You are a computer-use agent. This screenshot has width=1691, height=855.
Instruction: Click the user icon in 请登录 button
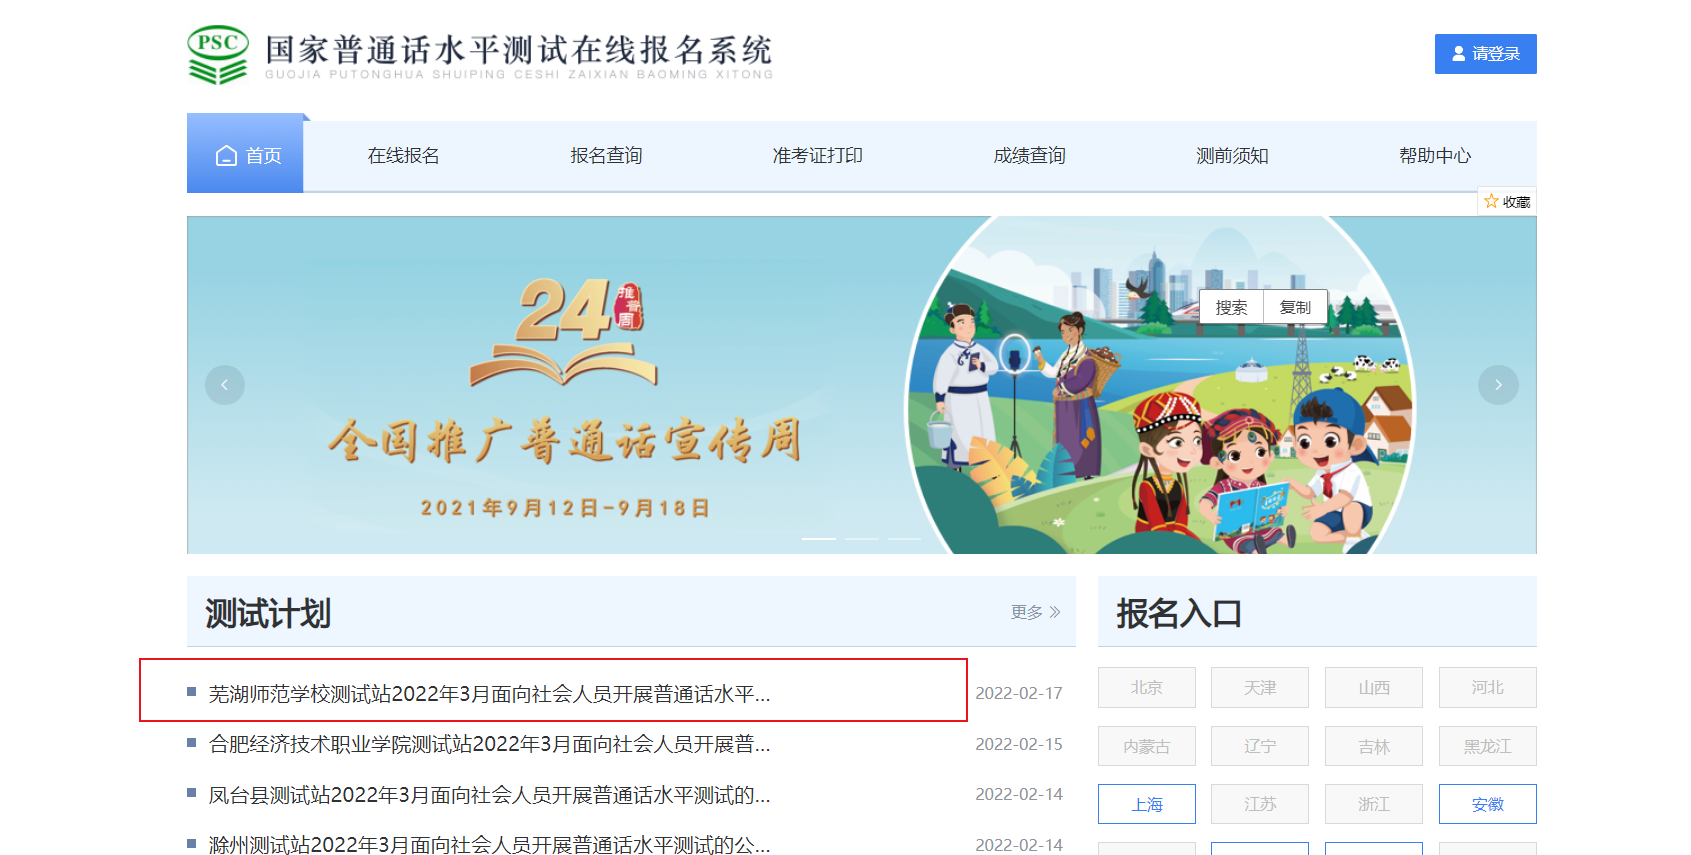(1459, 54)
